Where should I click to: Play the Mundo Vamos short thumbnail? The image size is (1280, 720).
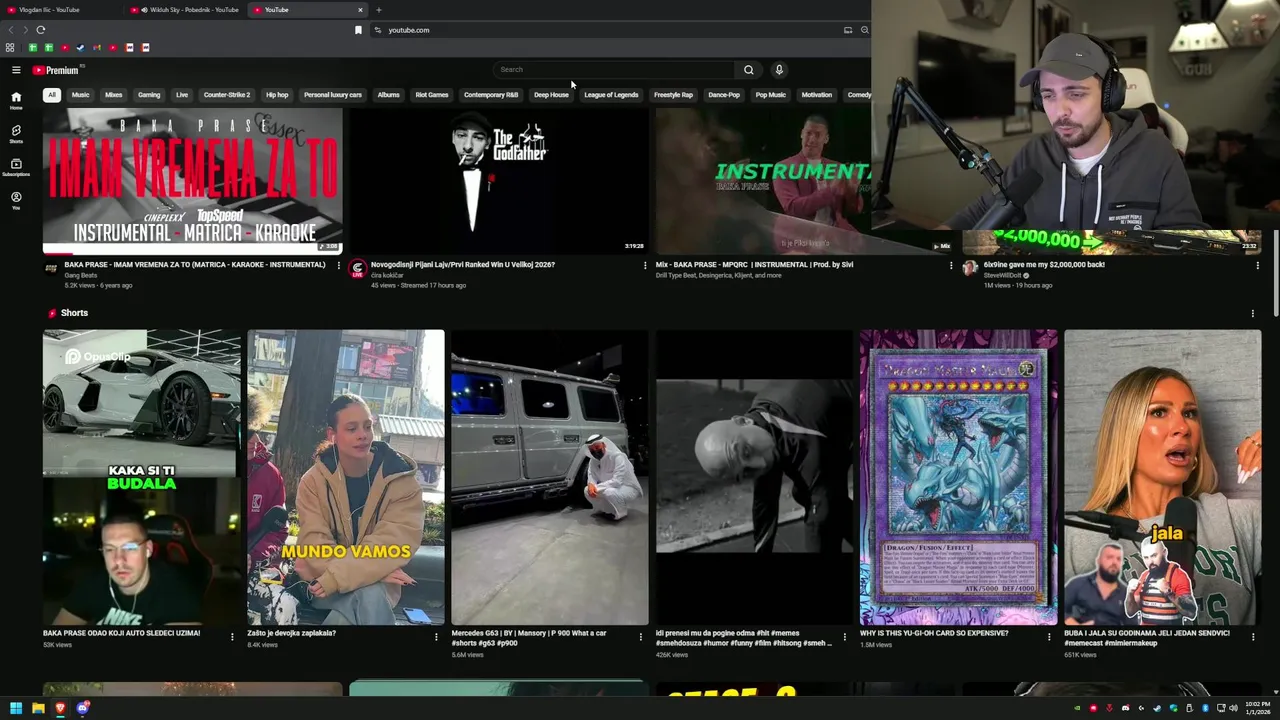tap(346, 477)
